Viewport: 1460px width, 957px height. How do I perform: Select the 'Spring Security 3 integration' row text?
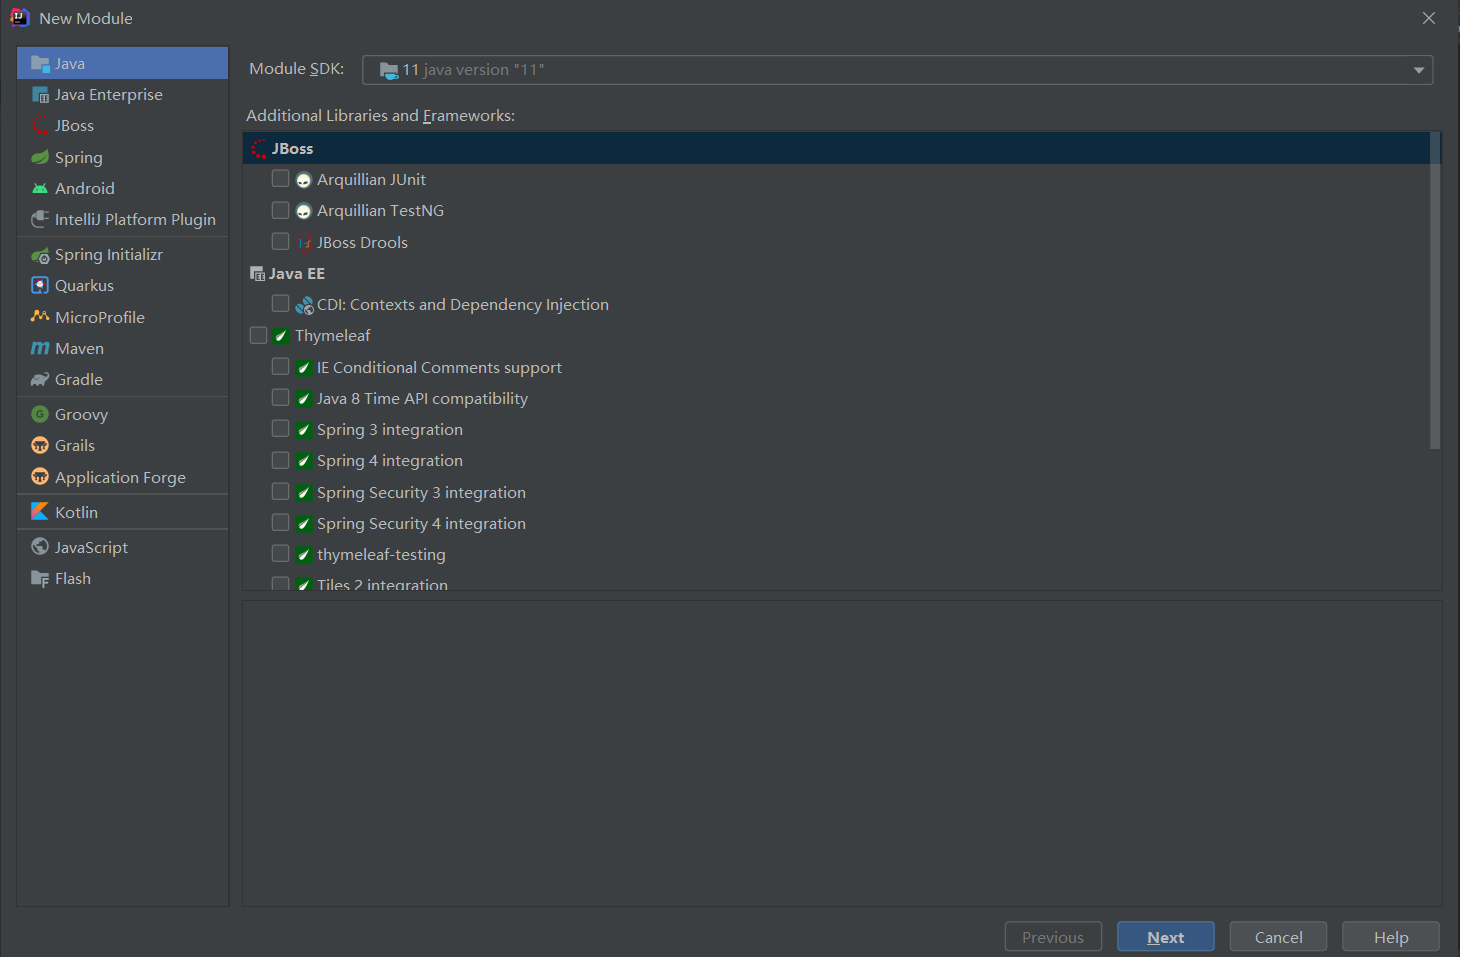pos(421,493)
